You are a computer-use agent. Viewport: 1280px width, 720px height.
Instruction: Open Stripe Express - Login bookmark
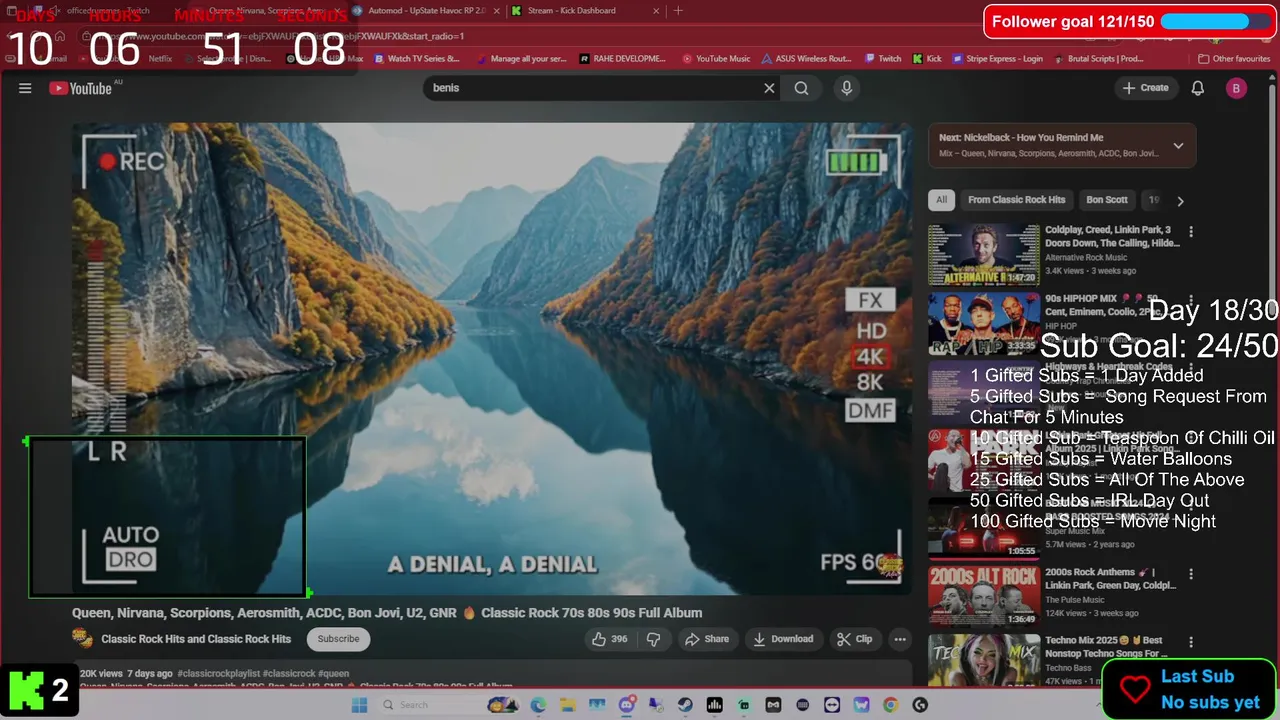pos(997,59)
